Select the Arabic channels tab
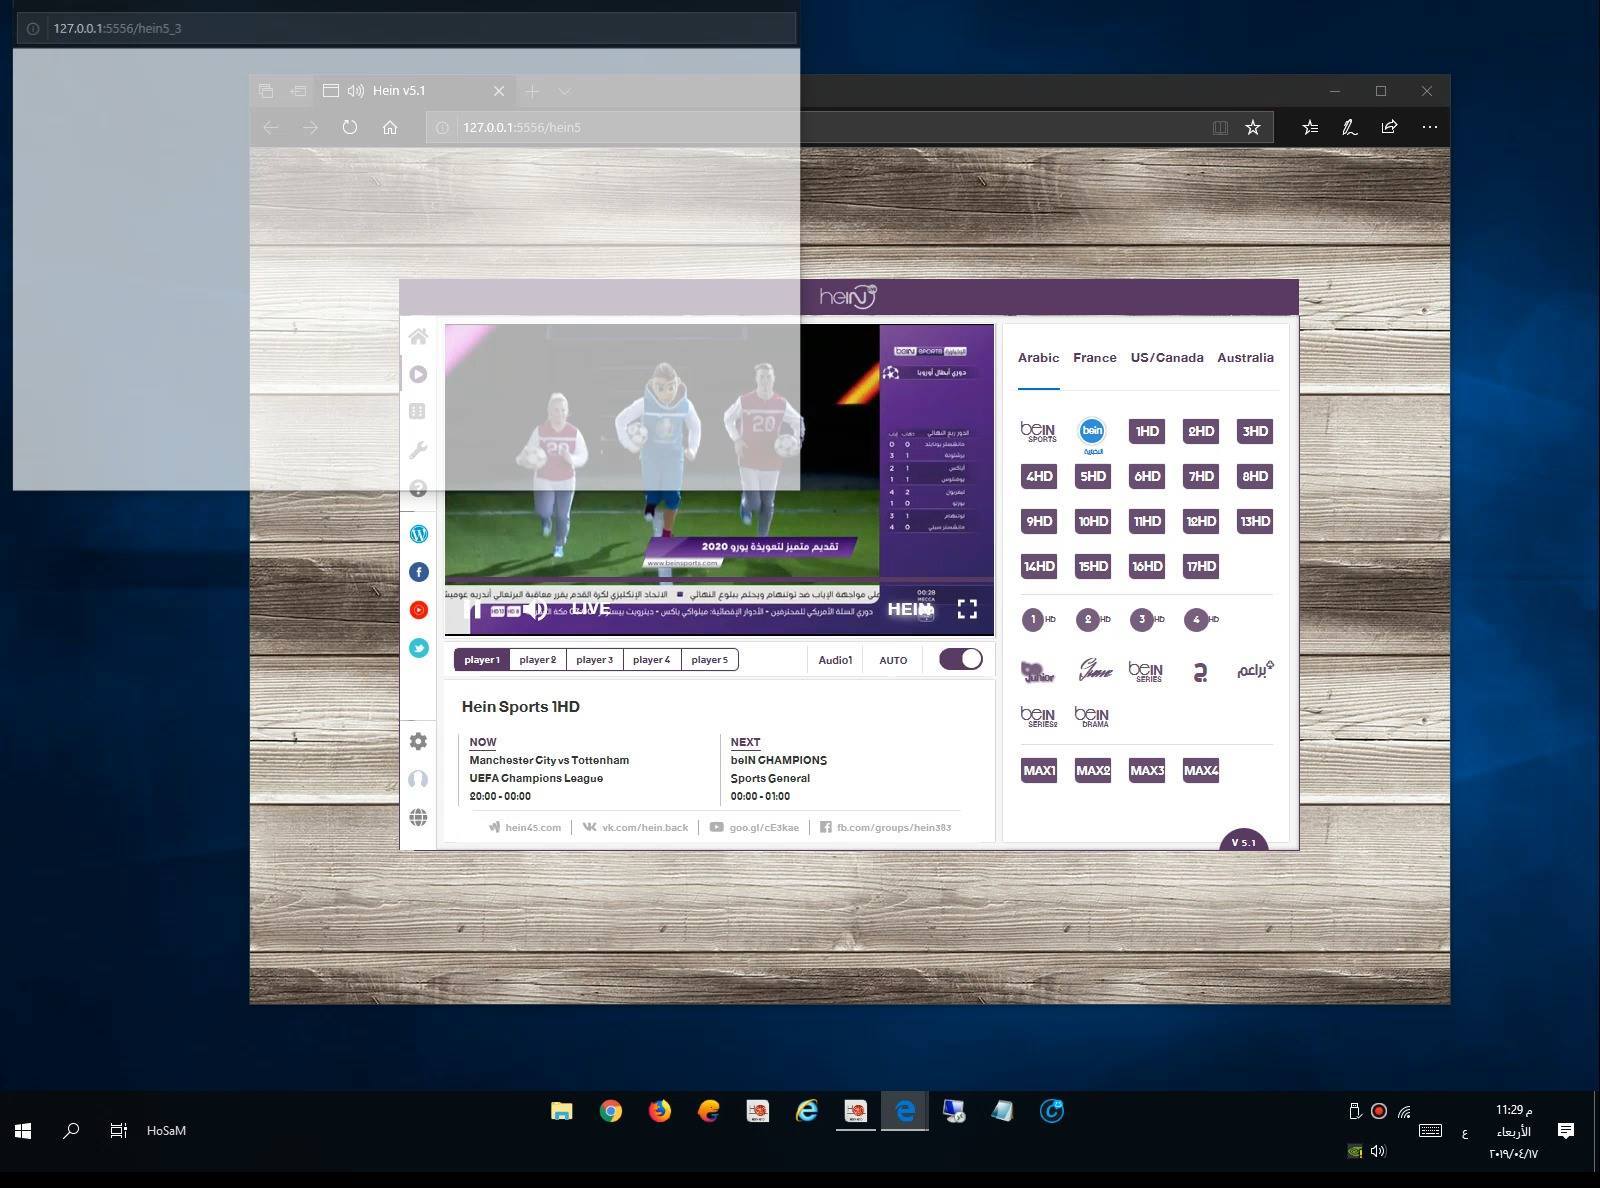The width and height of the screenshot is (1600, 1188). click(1038, 358)
